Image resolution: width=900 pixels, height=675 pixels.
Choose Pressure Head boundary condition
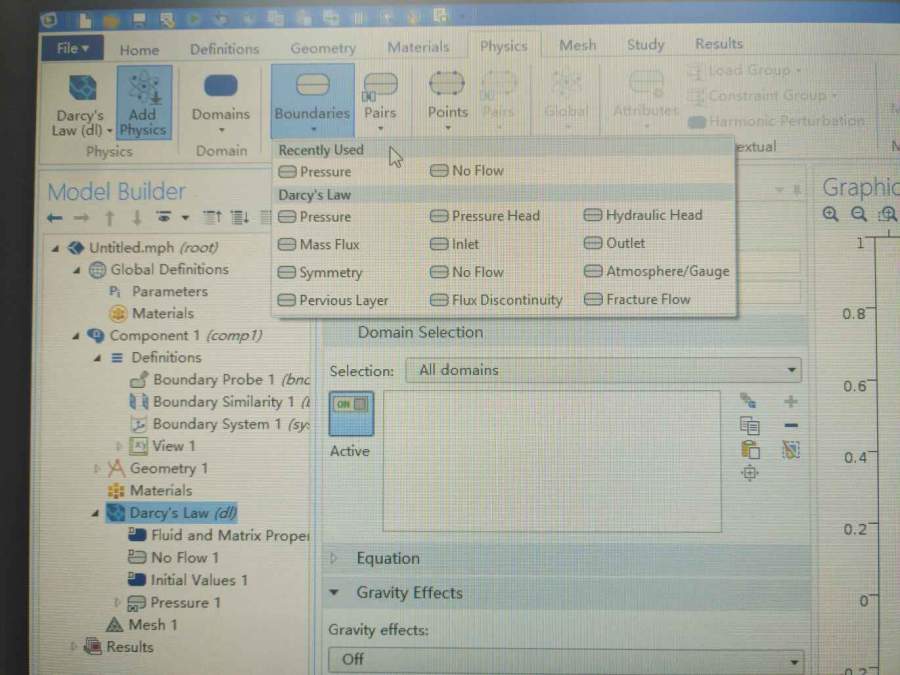coord(485,216)
